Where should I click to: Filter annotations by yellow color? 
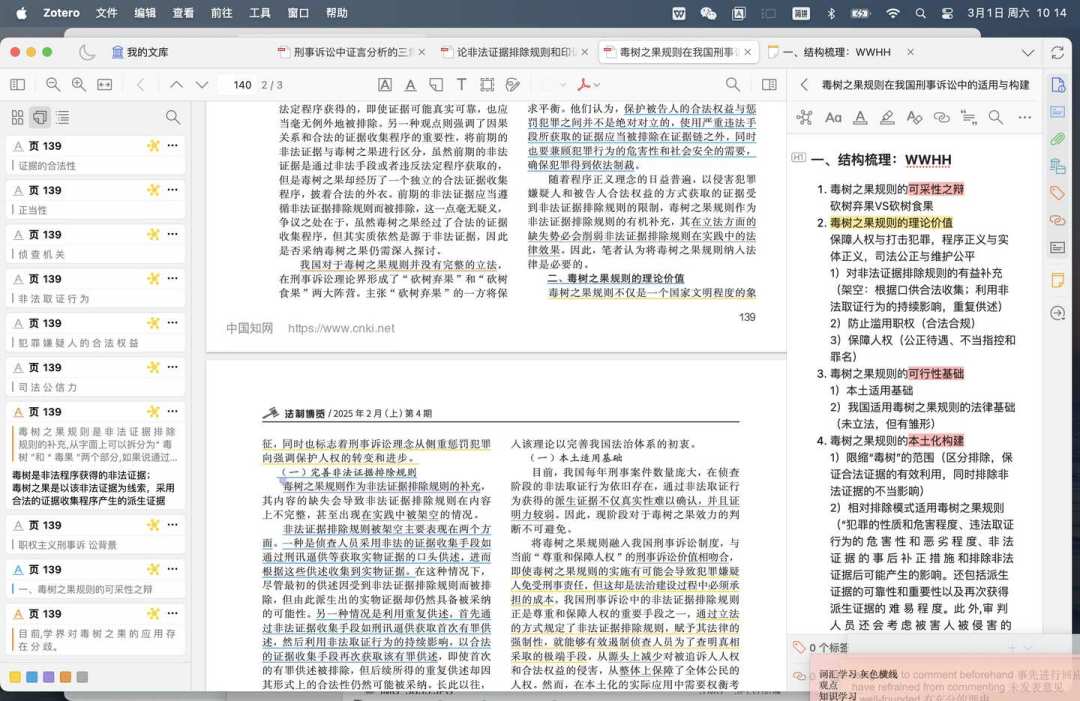[x=15, y=677]
